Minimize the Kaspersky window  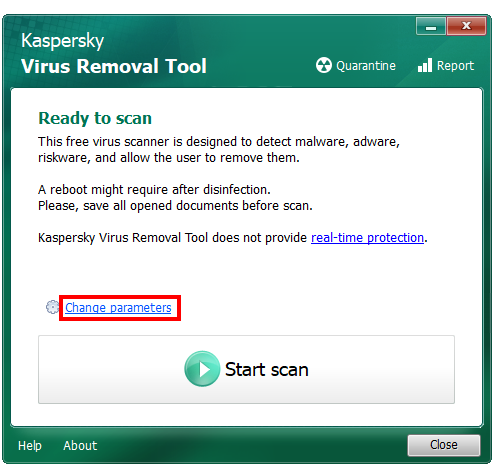(x=431, y=26)
